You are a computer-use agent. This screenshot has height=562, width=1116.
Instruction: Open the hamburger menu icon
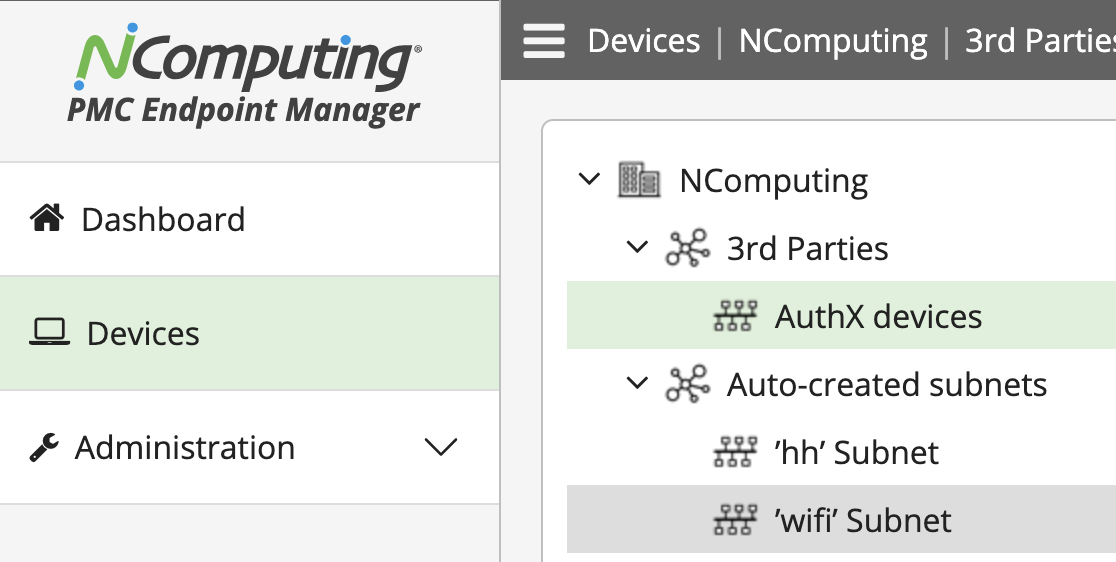pos(544,41)
